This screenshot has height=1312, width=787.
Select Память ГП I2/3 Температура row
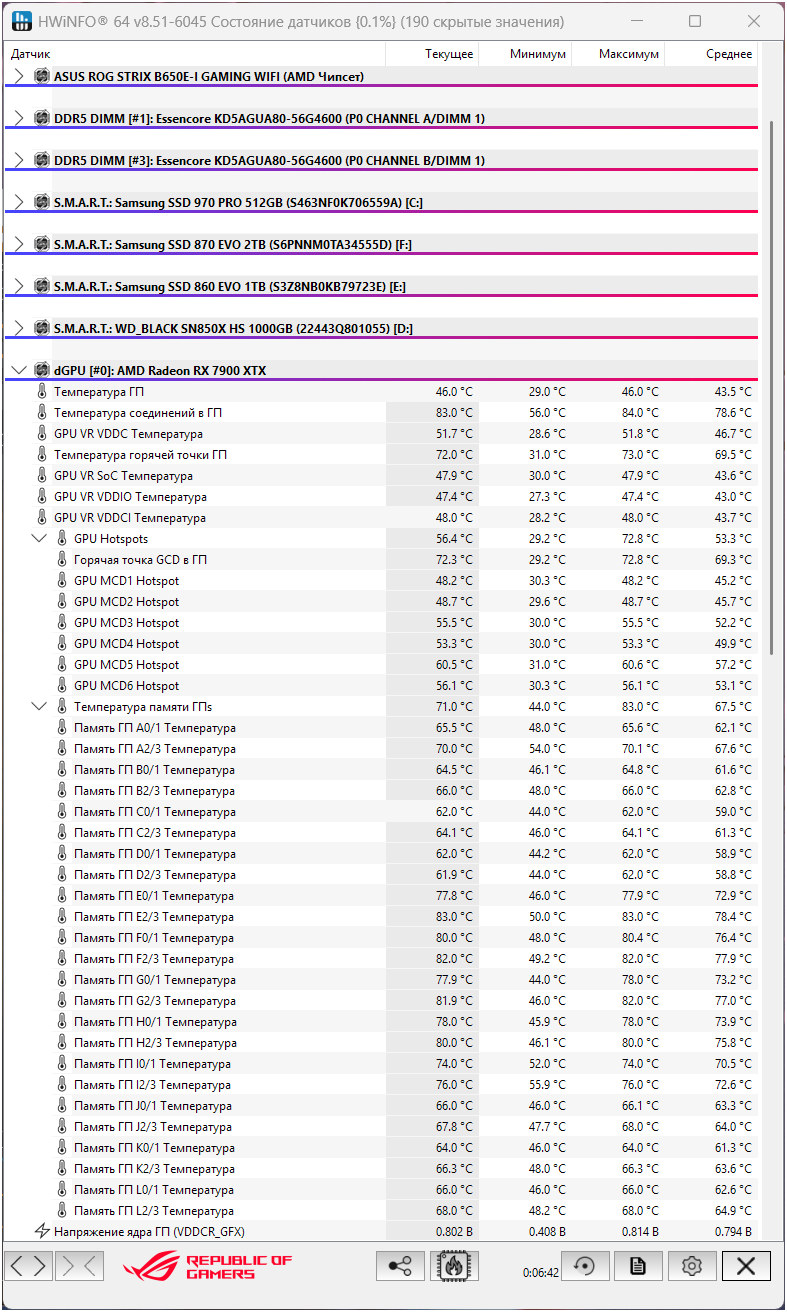pyautogui.click(x=381, y=1085)
